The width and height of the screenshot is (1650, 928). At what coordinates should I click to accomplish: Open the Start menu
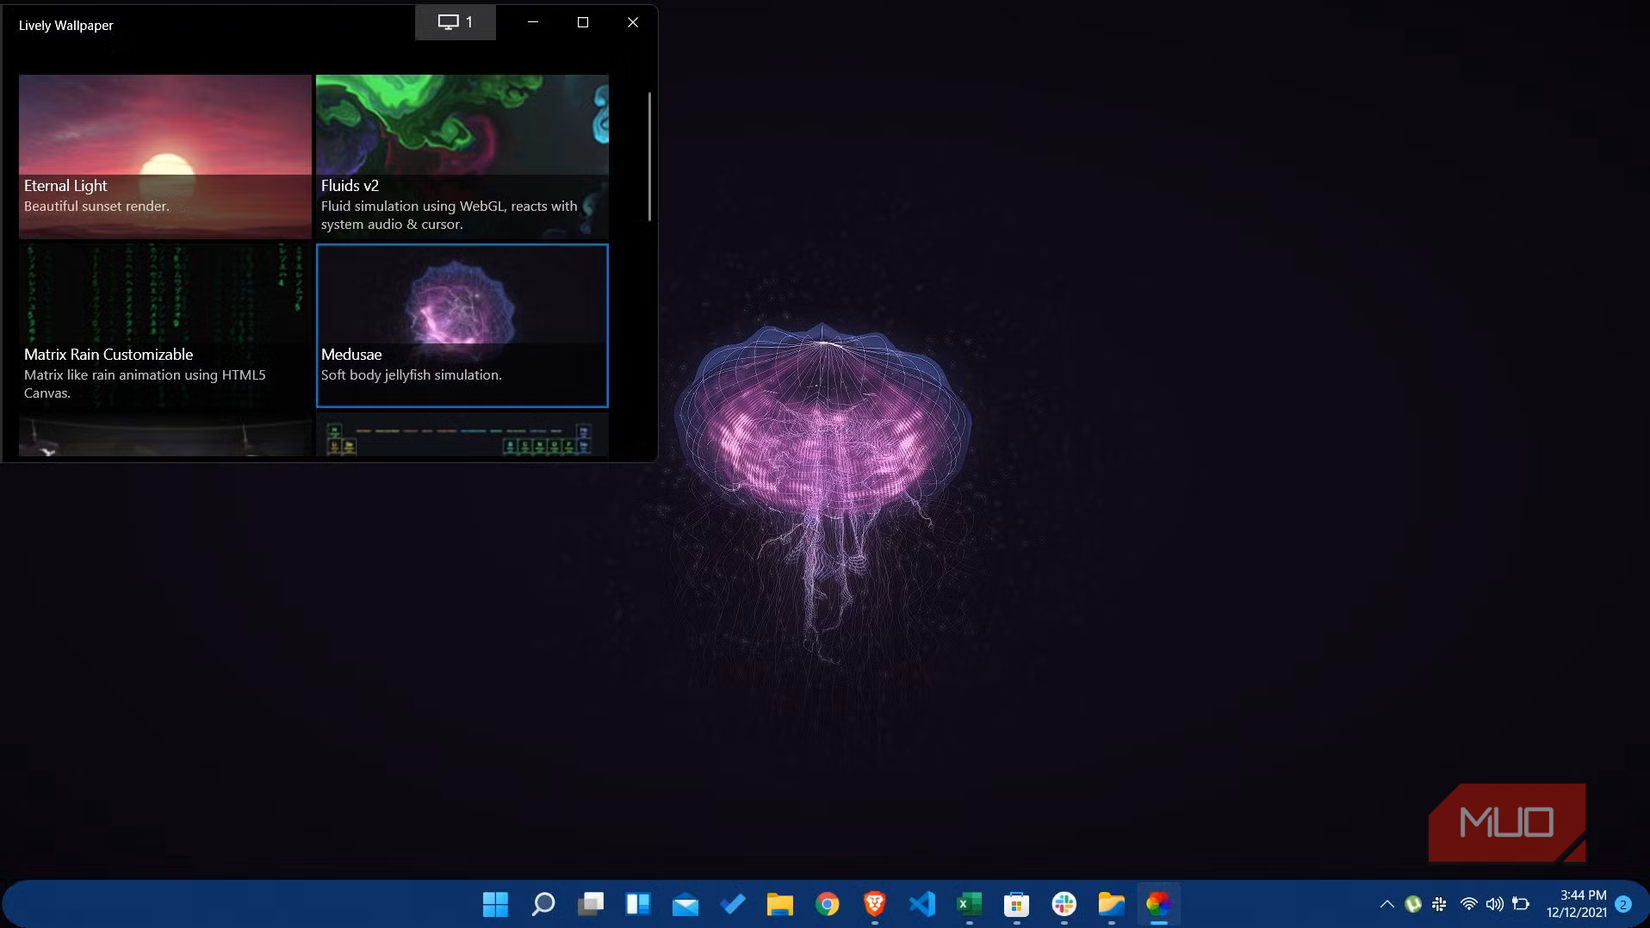[494, 905]
